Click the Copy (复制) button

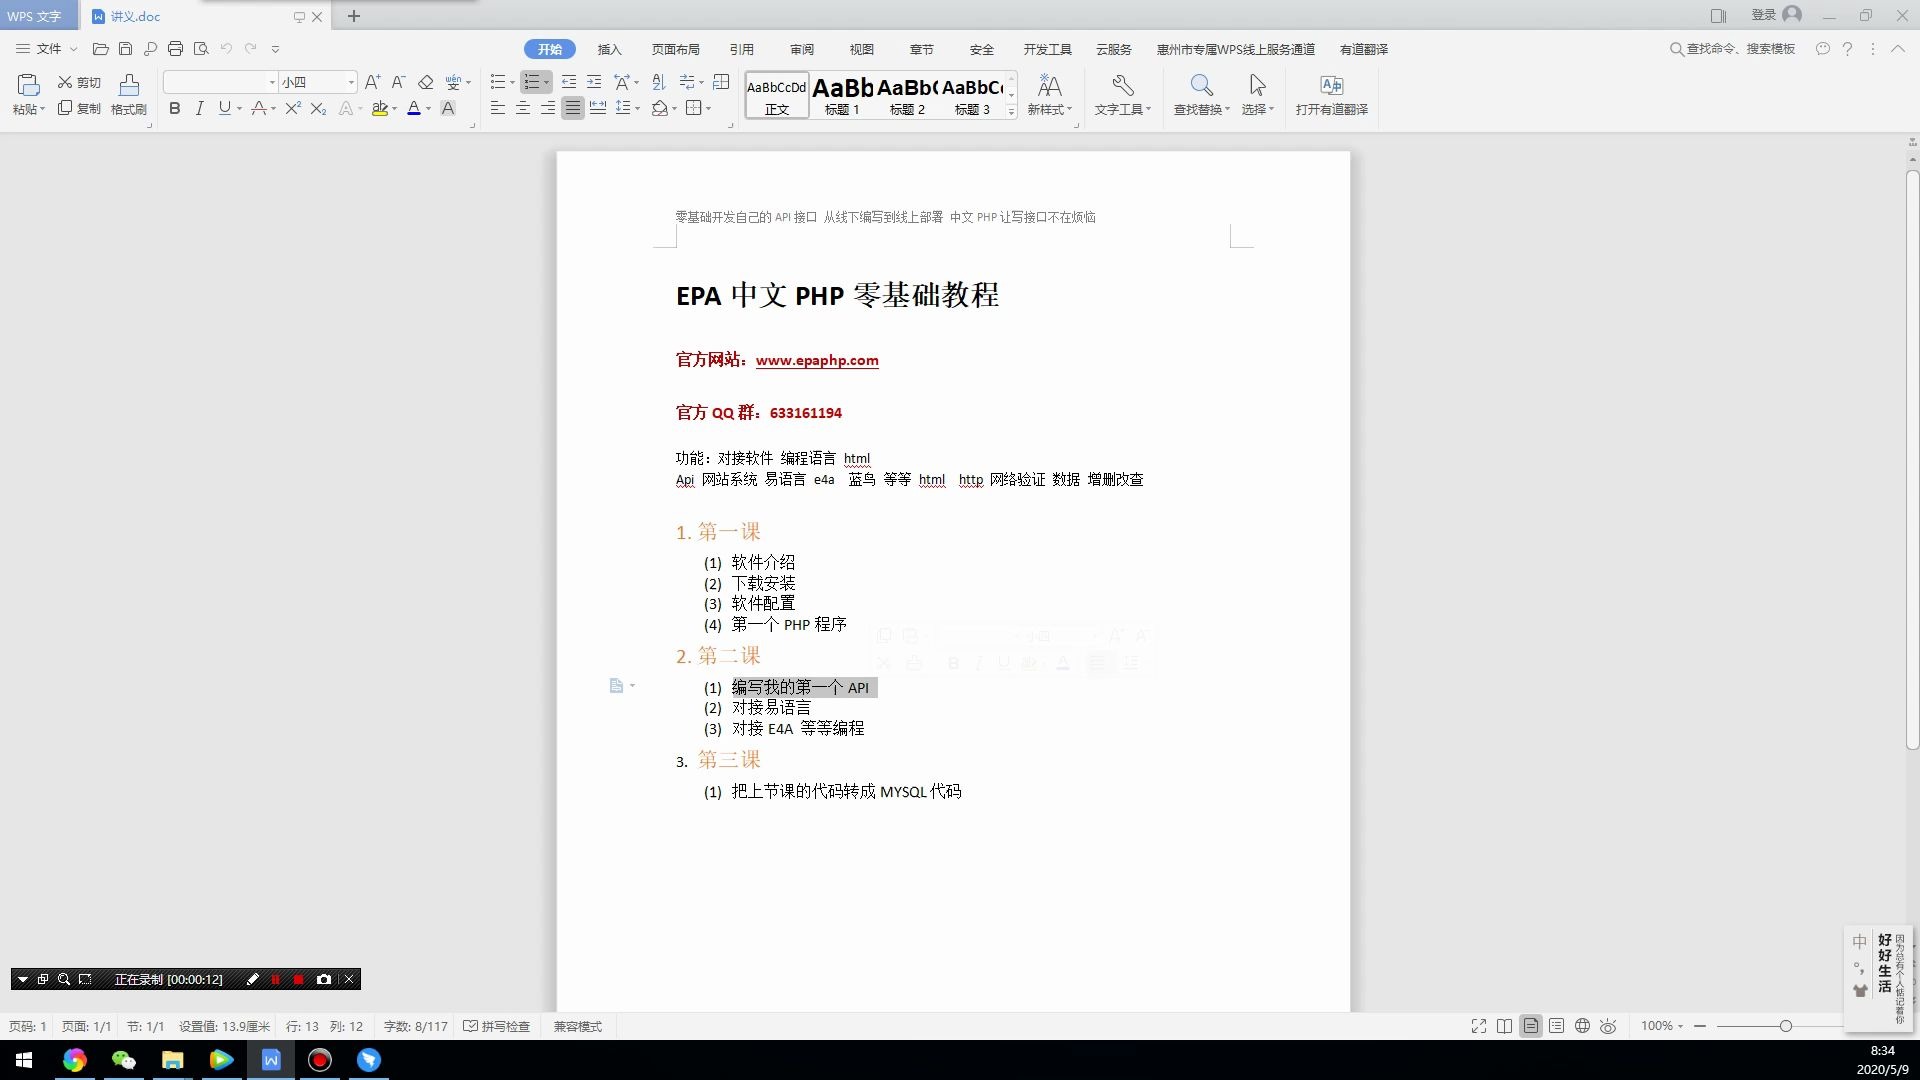click(x=79, y=108)
